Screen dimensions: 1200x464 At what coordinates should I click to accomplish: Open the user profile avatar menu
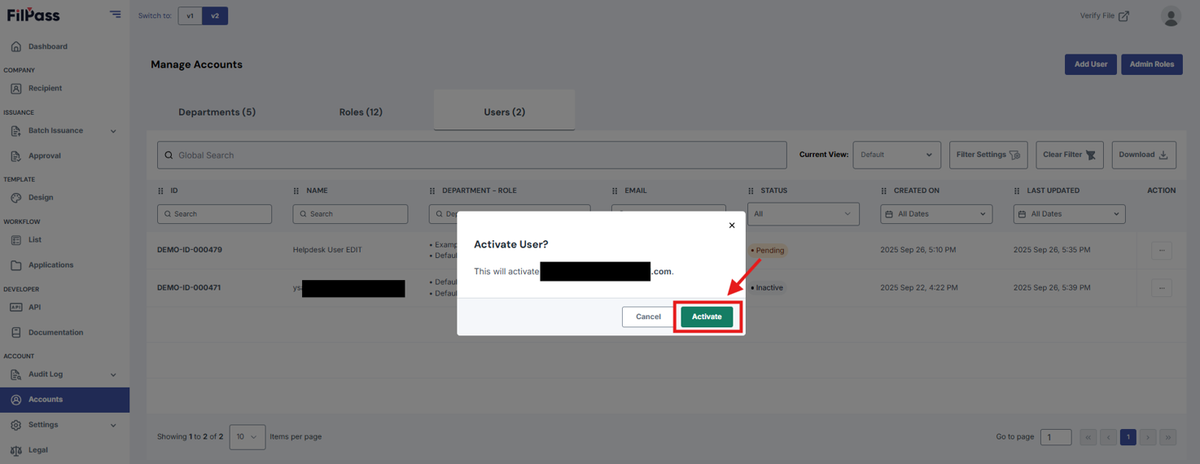(1171, 16)
